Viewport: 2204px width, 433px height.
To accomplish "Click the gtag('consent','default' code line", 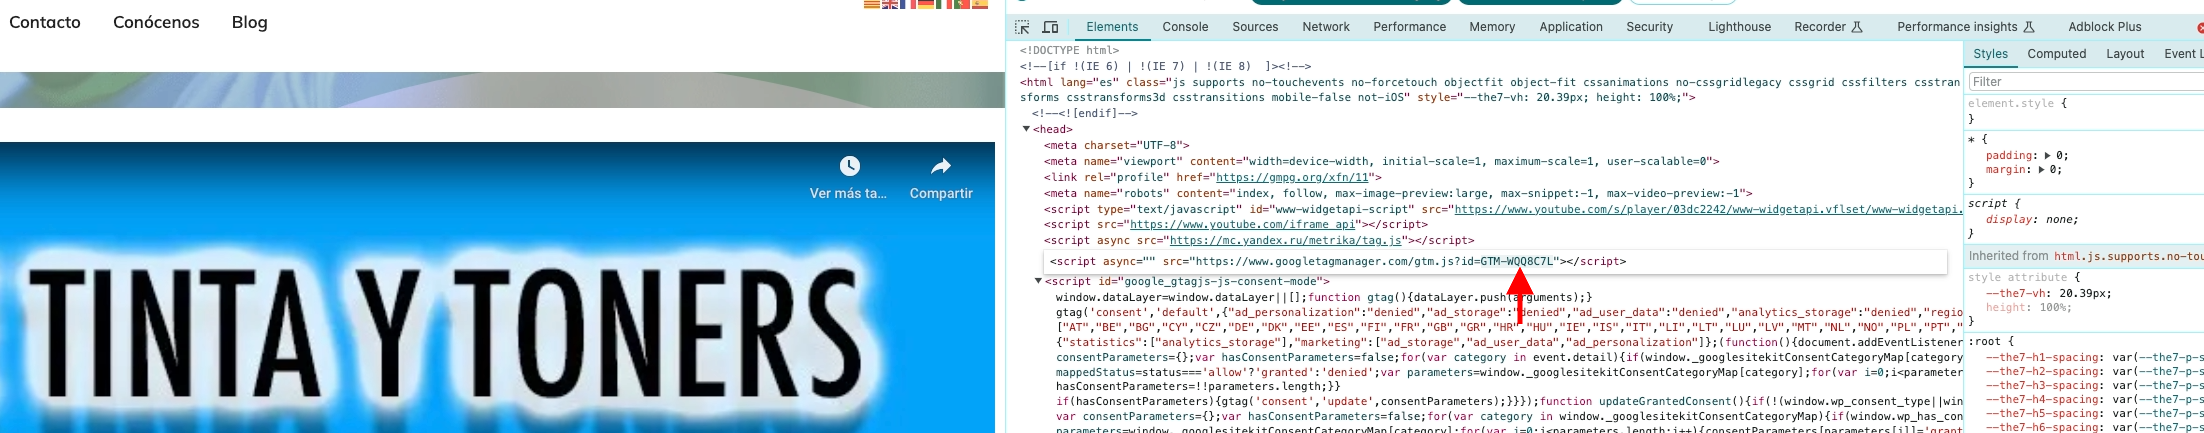I will pyautogui.click(x=1509, y=313).
